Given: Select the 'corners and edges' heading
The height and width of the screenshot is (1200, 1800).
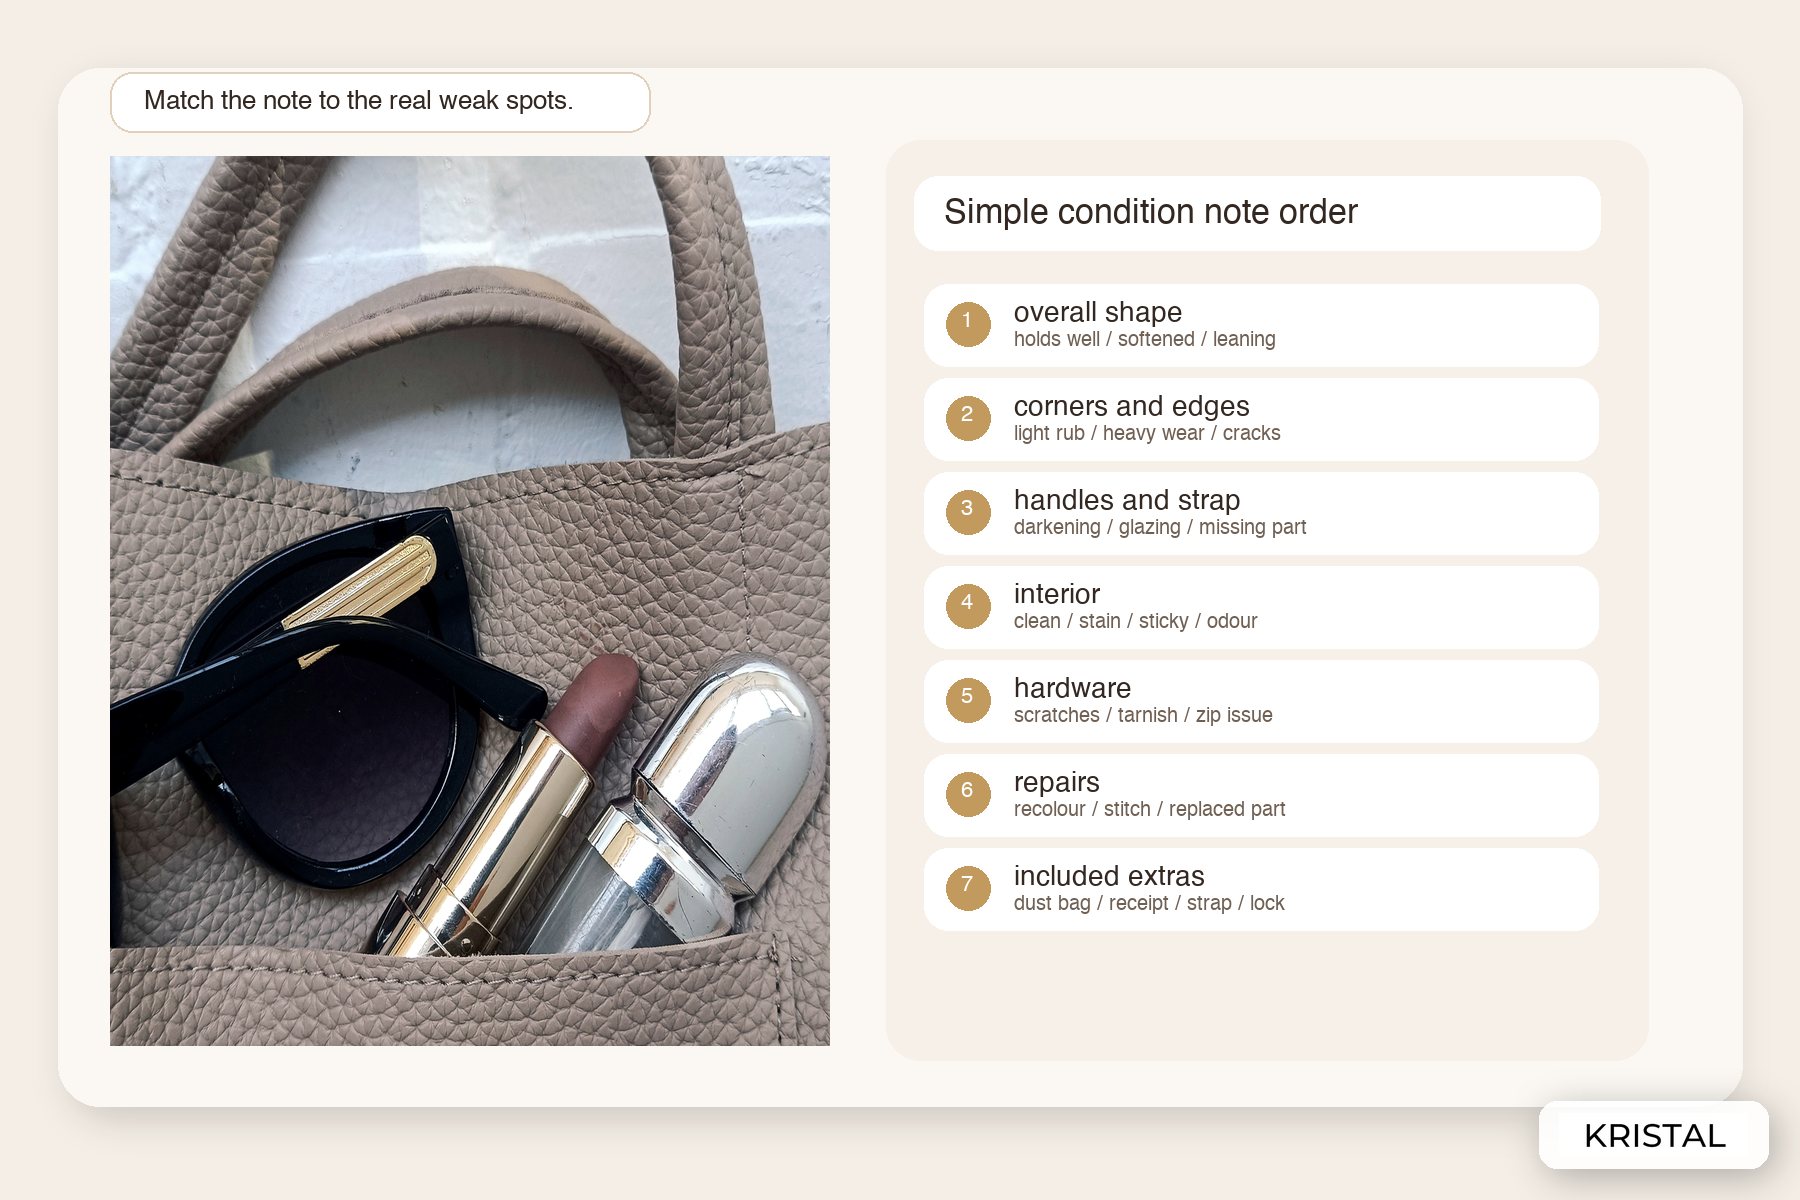Looking at the screenshot, I should click(x=1131, y=406).
